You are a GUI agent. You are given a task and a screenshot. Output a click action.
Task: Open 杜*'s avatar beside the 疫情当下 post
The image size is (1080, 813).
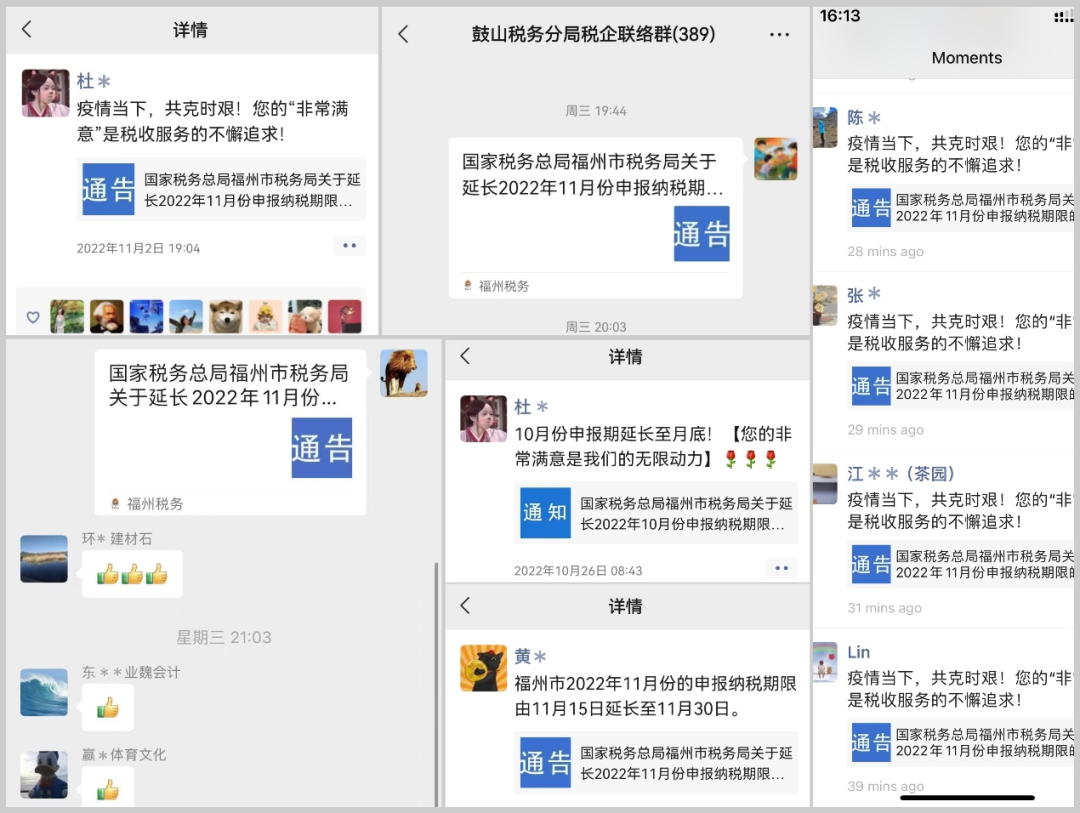(45, 93)
